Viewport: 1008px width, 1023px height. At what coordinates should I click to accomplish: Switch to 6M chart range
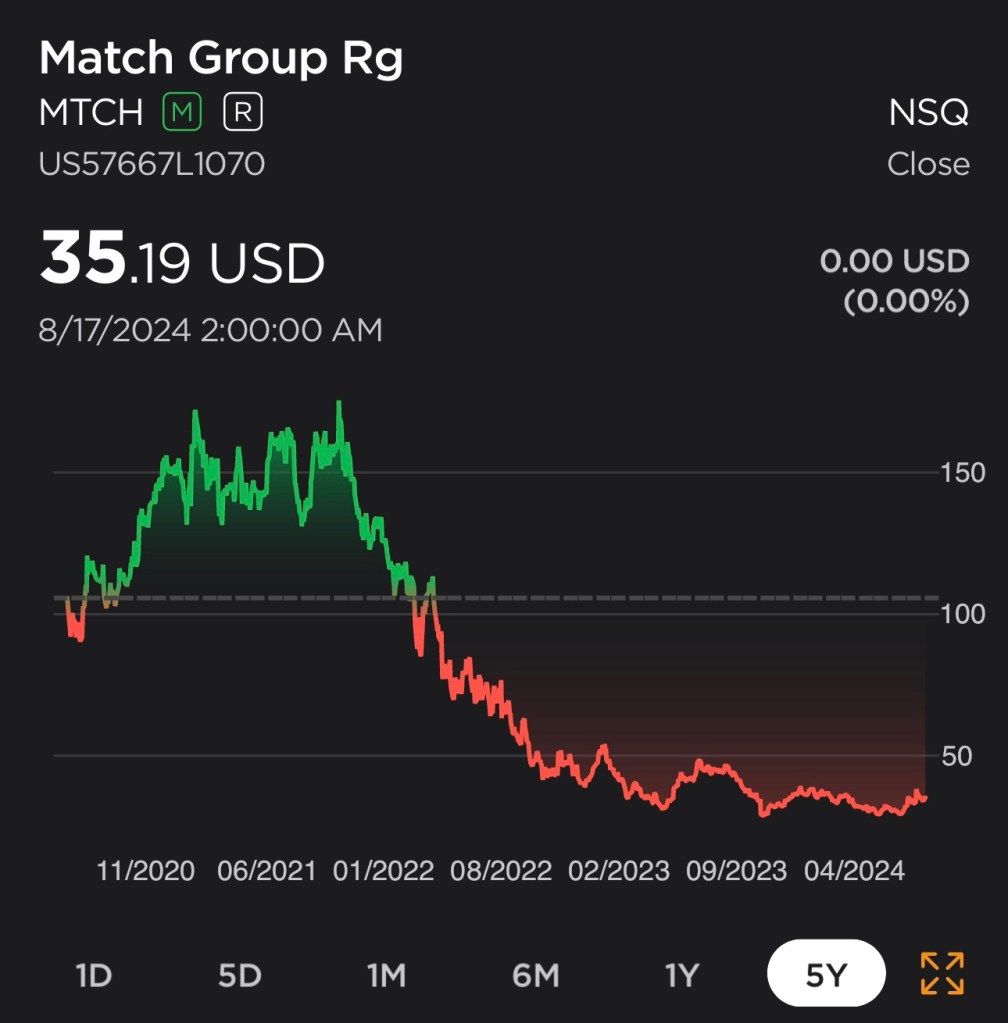535,975
